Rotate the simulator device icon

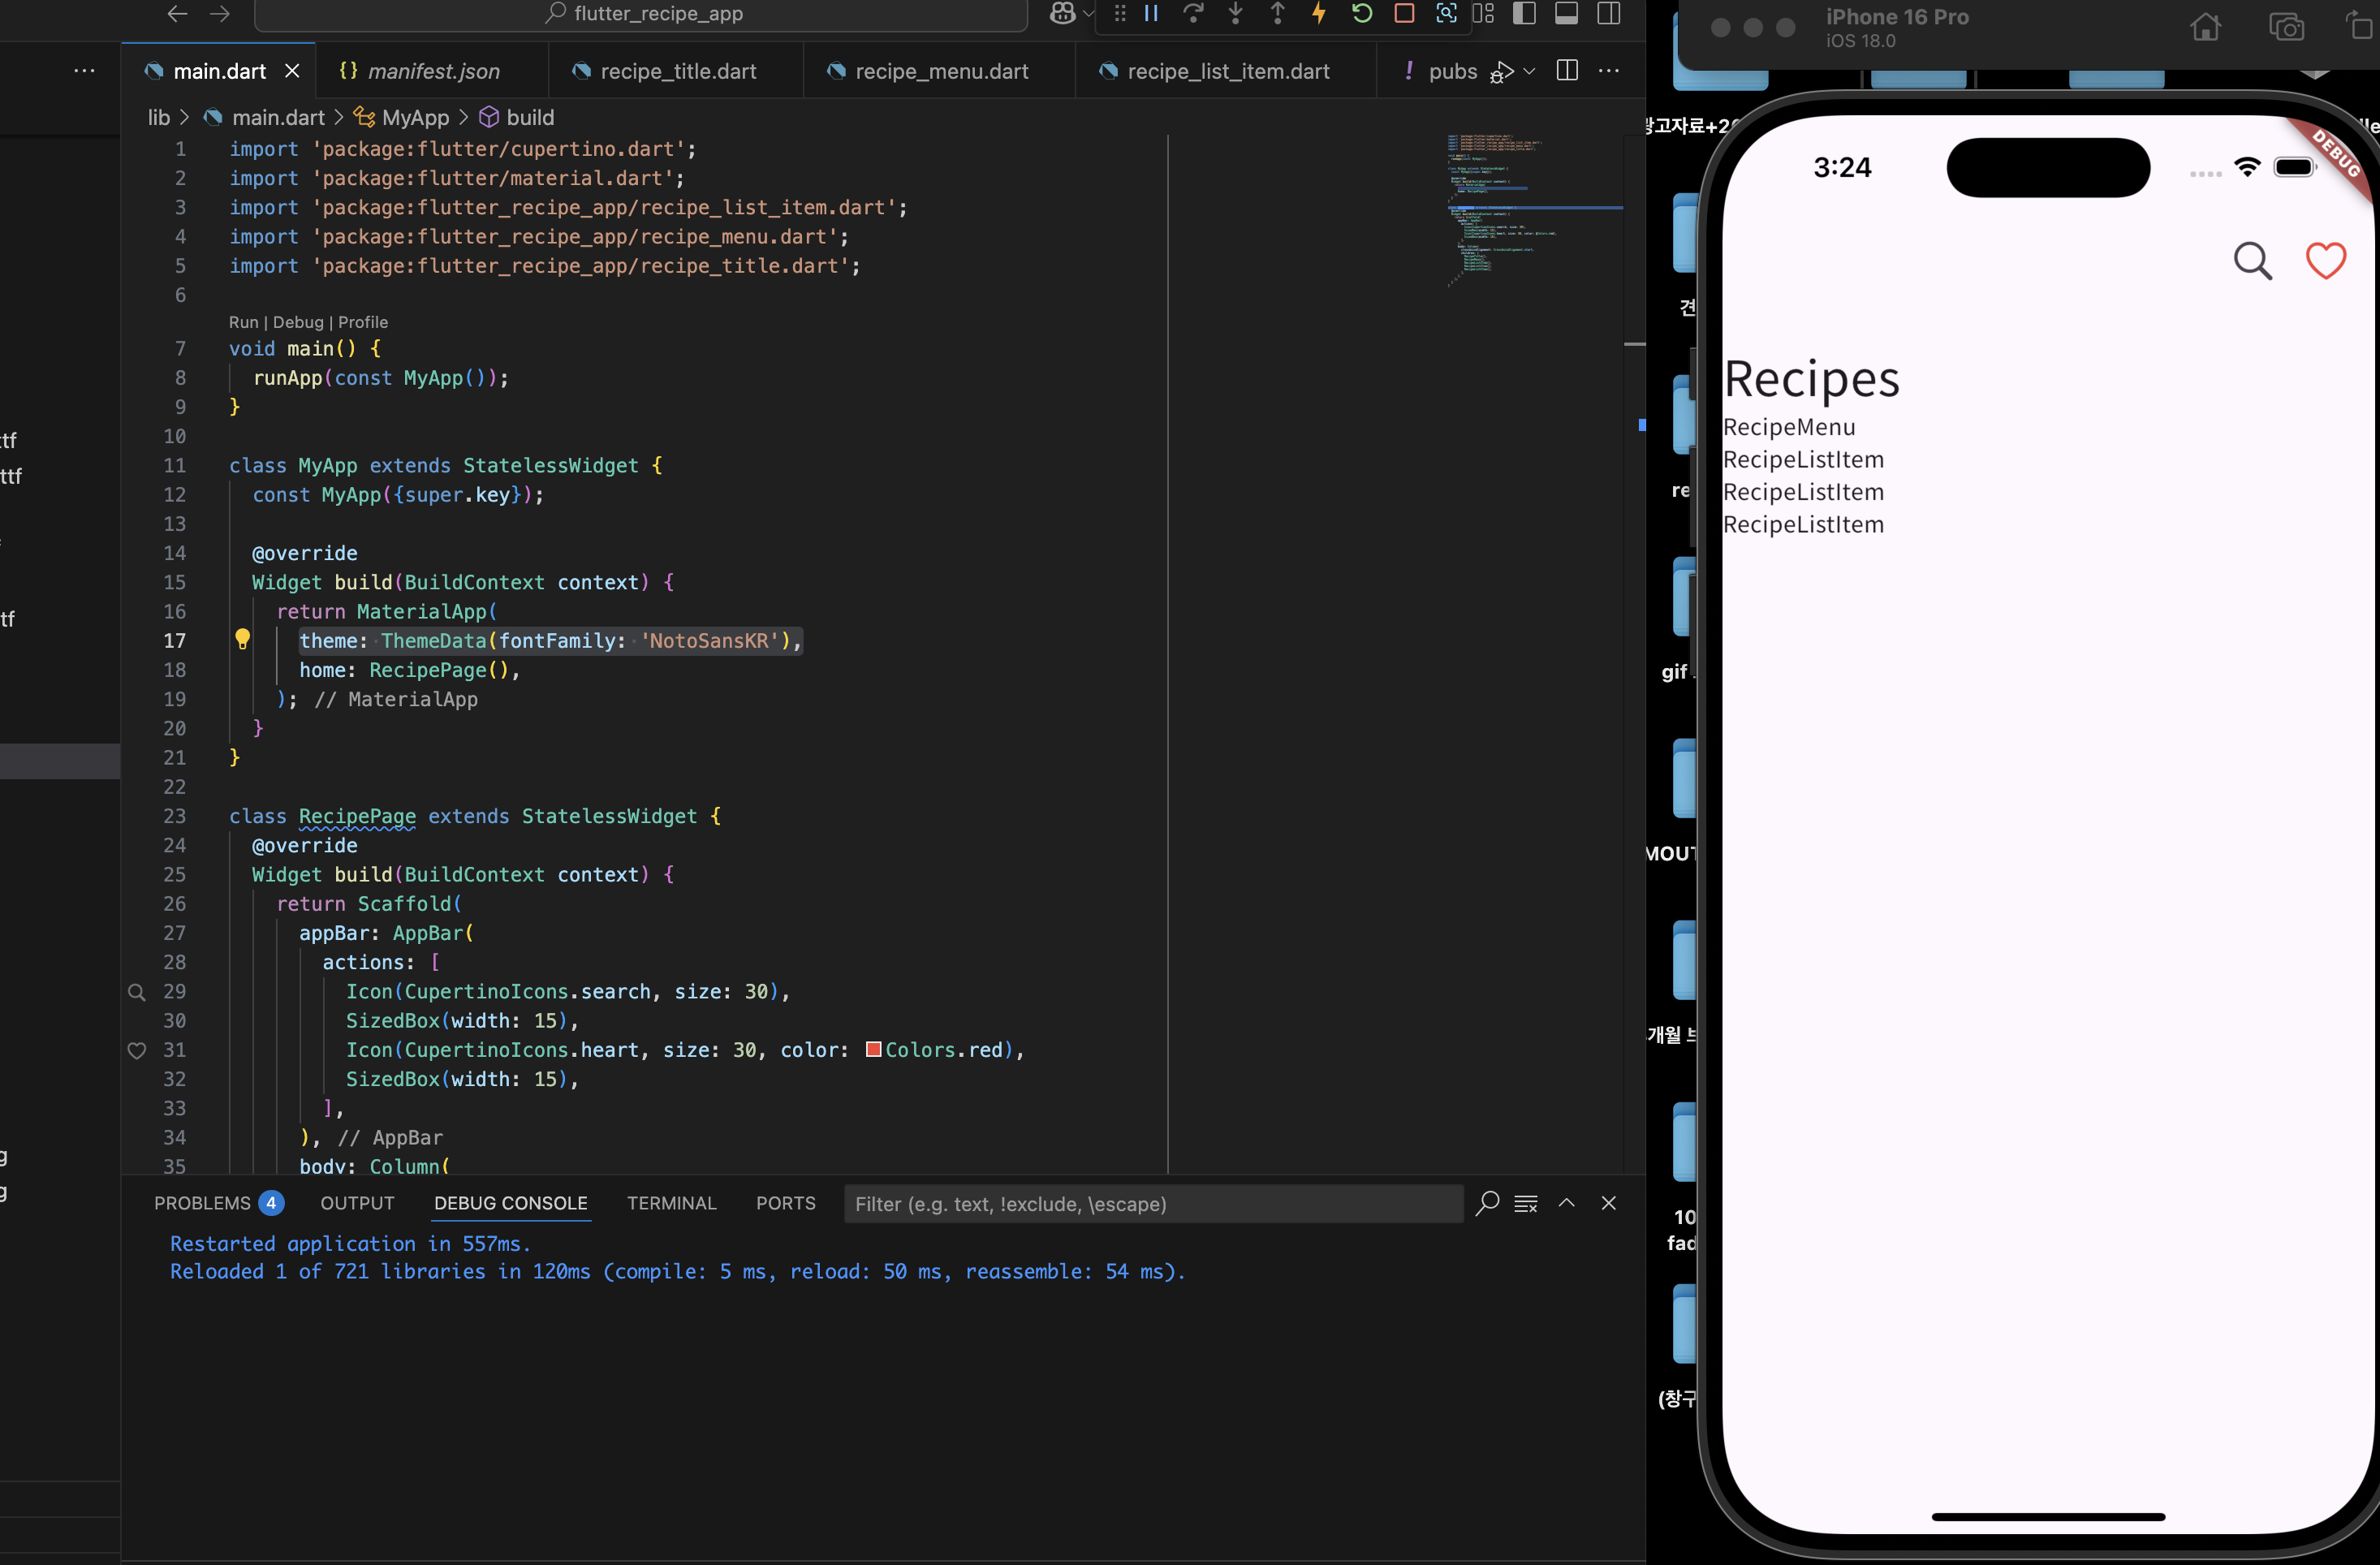(2361, 25)
